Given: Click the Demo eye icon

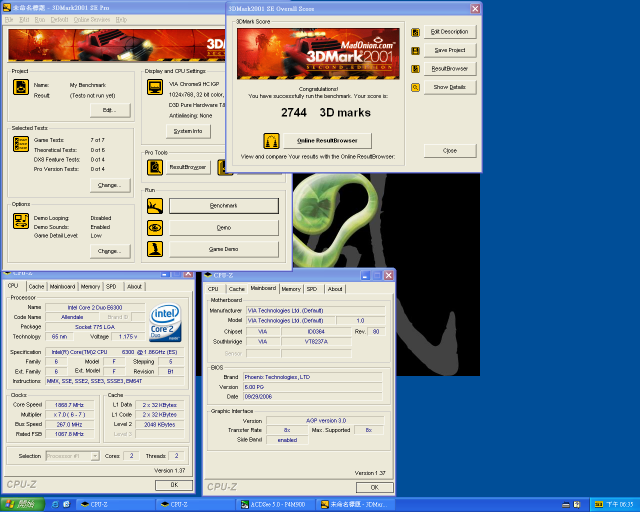Looking at the screenshot, I should click(x=155, y=228).
